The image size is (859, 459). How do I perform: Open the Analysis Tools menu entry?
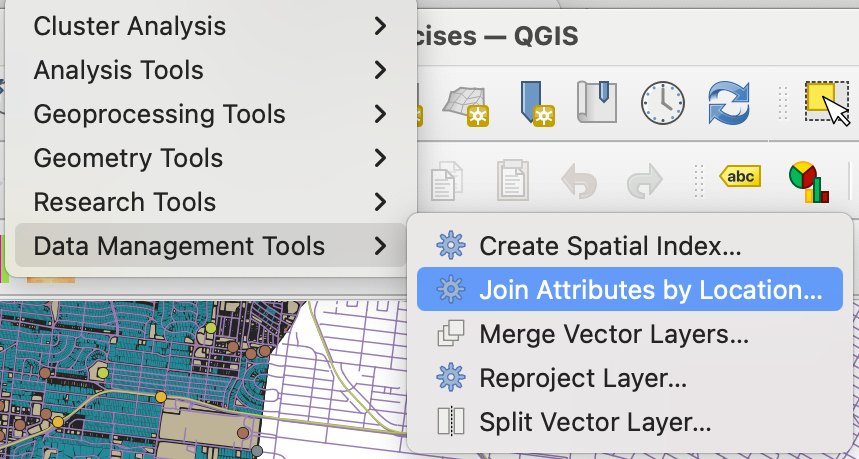coord(119,70)
